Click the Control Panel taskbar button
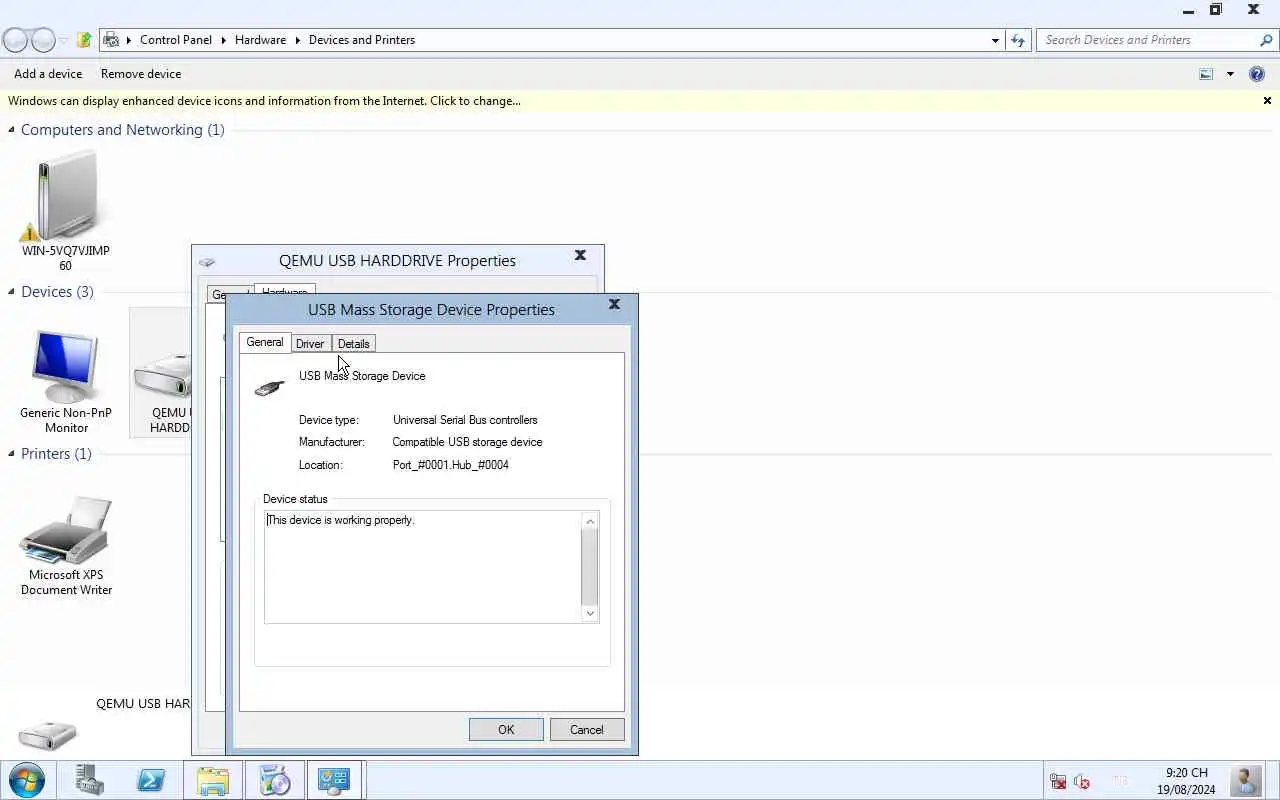1280x800 pixels. pyautogui.click(x=334, y=780)
